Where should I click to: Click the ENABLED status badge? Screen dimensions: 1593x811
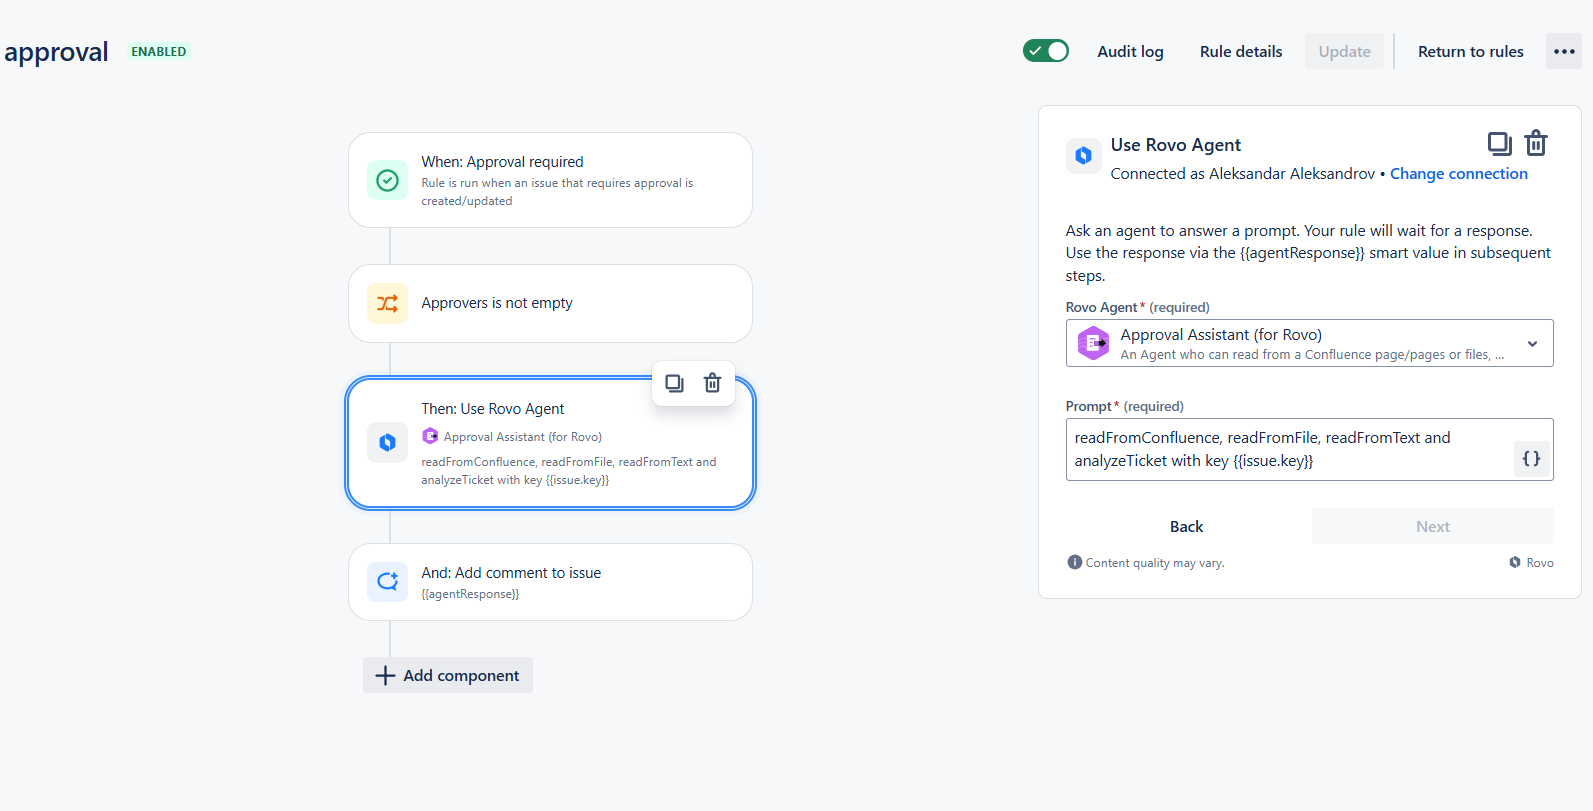point(159,52)
